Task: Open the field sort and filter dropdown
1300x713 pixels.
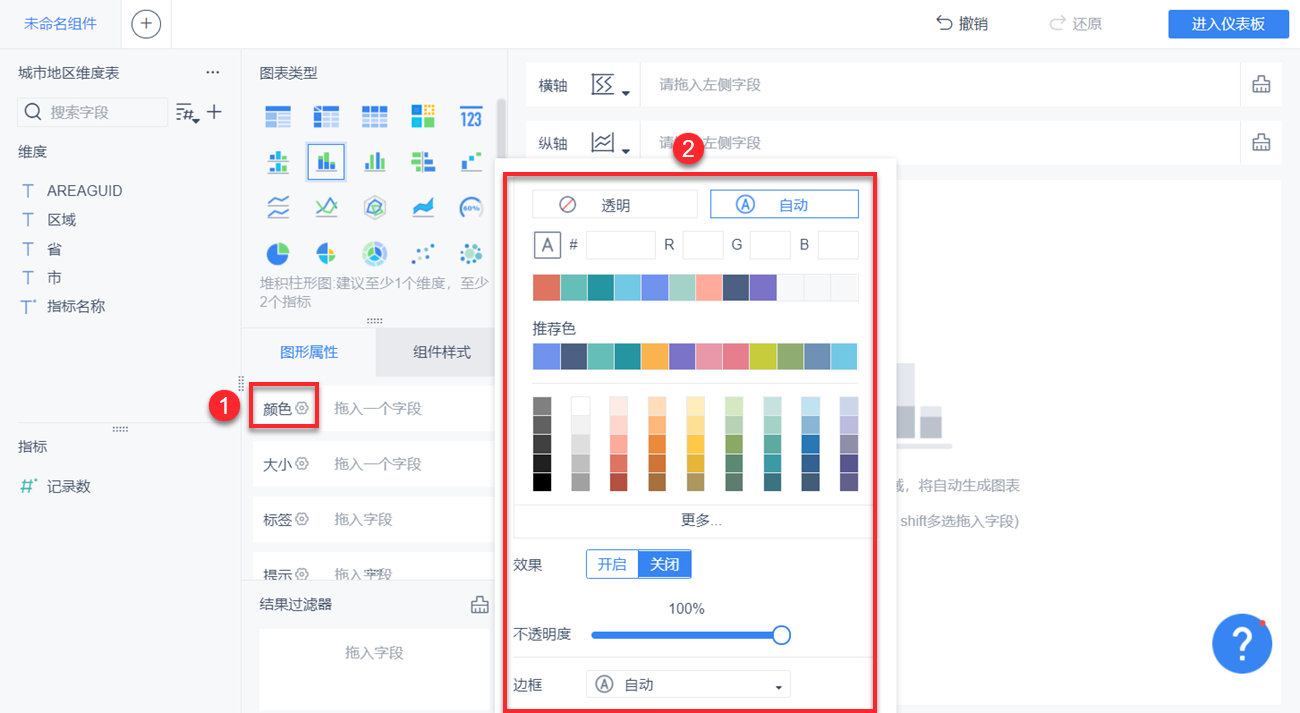Action: pos(187,113)
